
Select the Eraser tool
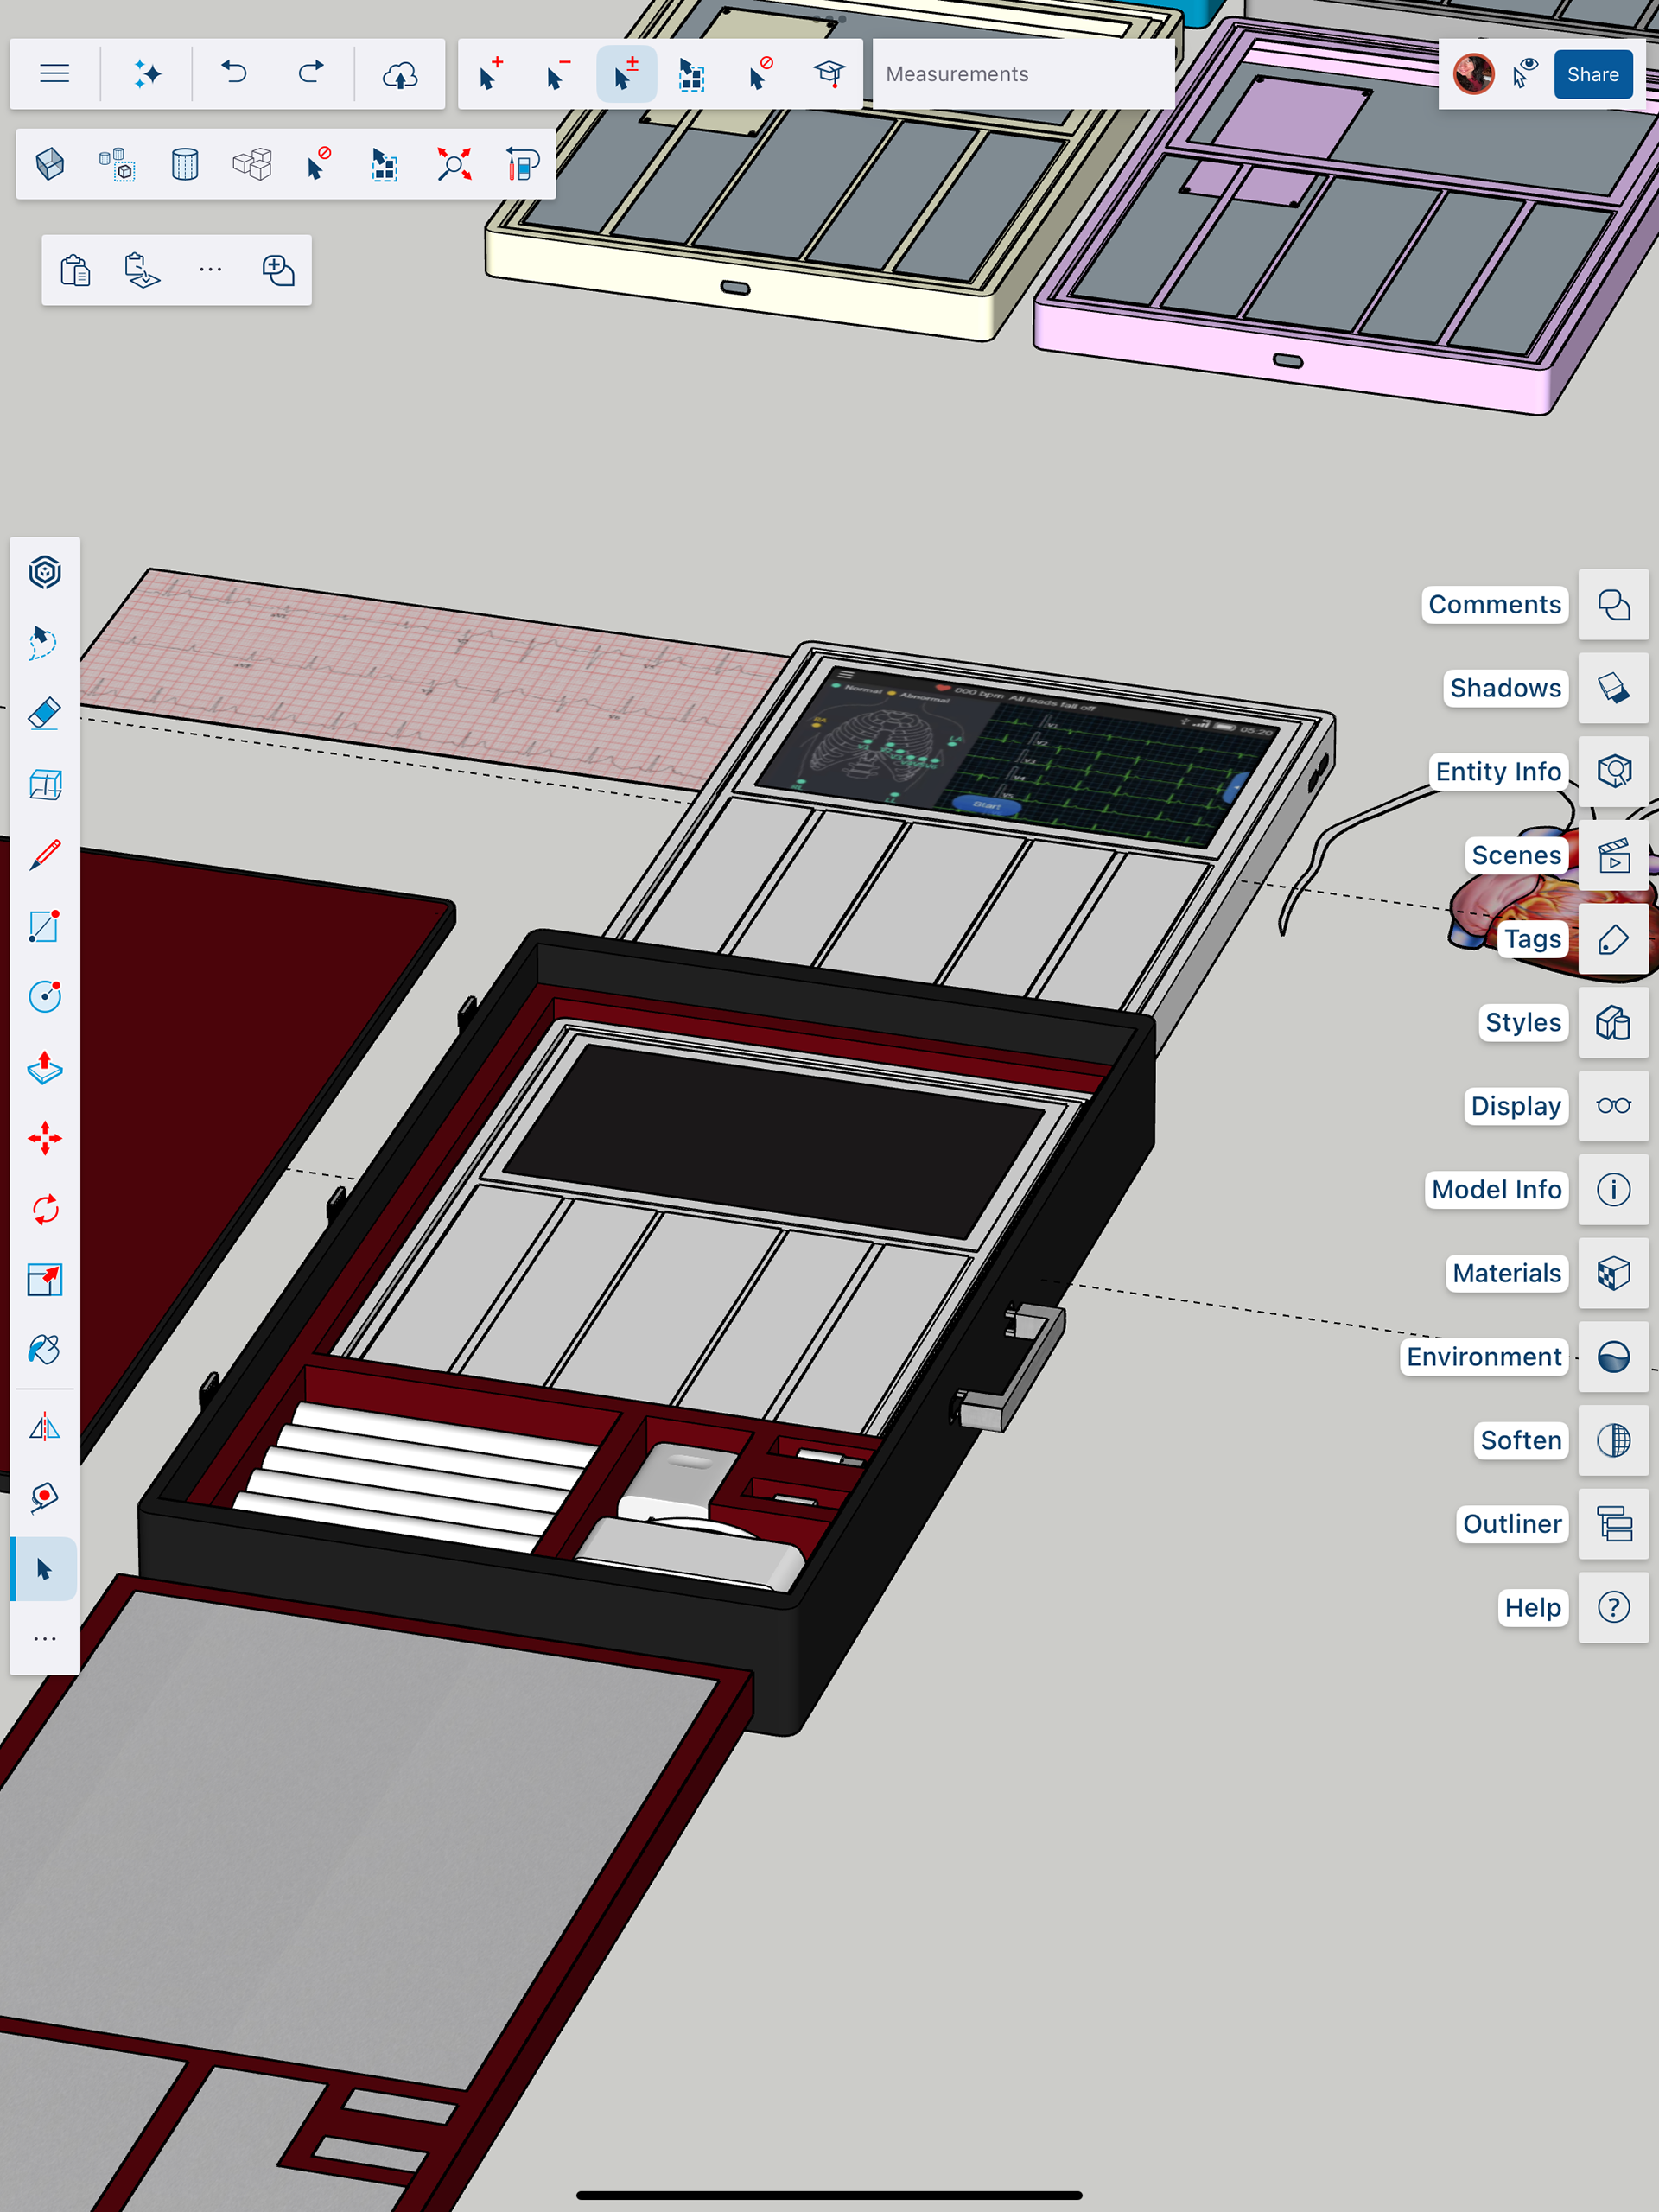44,714
